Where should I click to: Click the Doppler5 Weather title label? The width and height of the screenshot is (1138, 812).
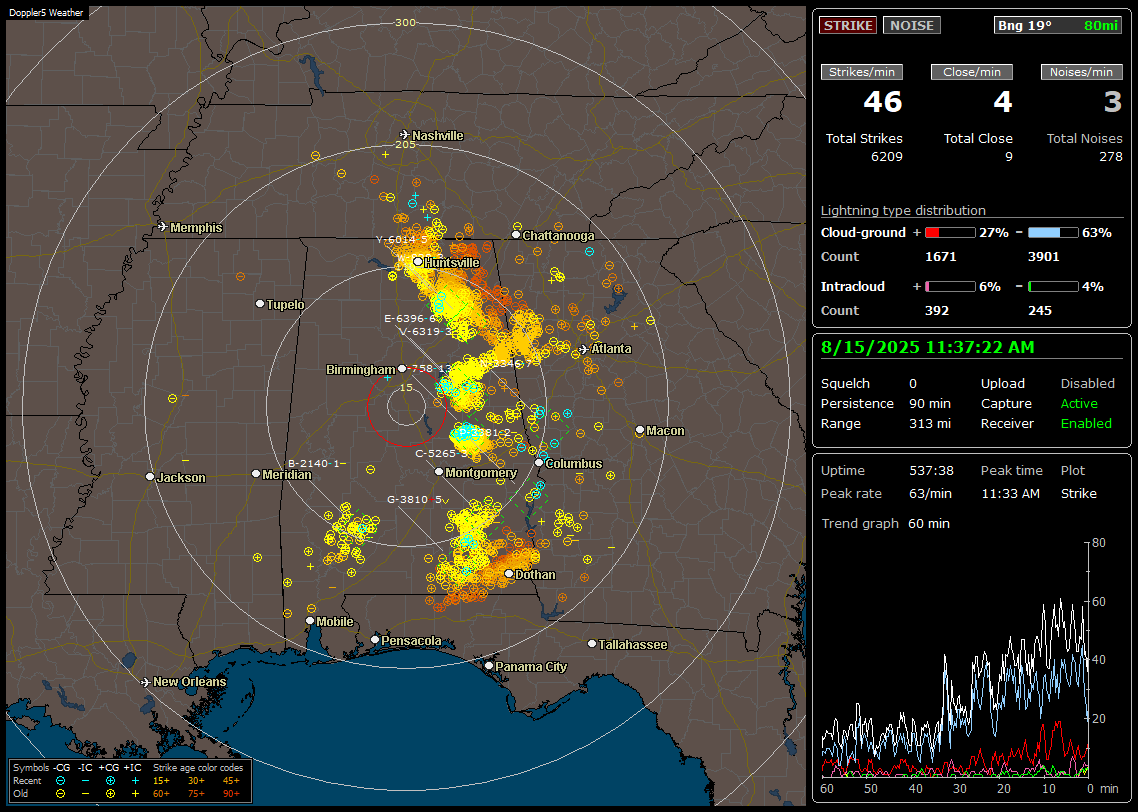click(46, 12)
